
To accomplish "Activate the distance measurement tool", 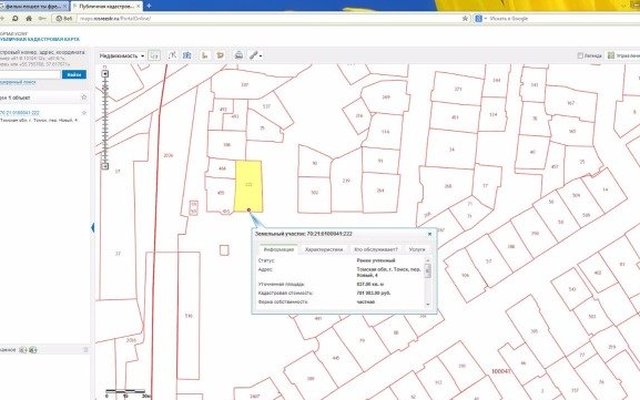I will (172, 55).
